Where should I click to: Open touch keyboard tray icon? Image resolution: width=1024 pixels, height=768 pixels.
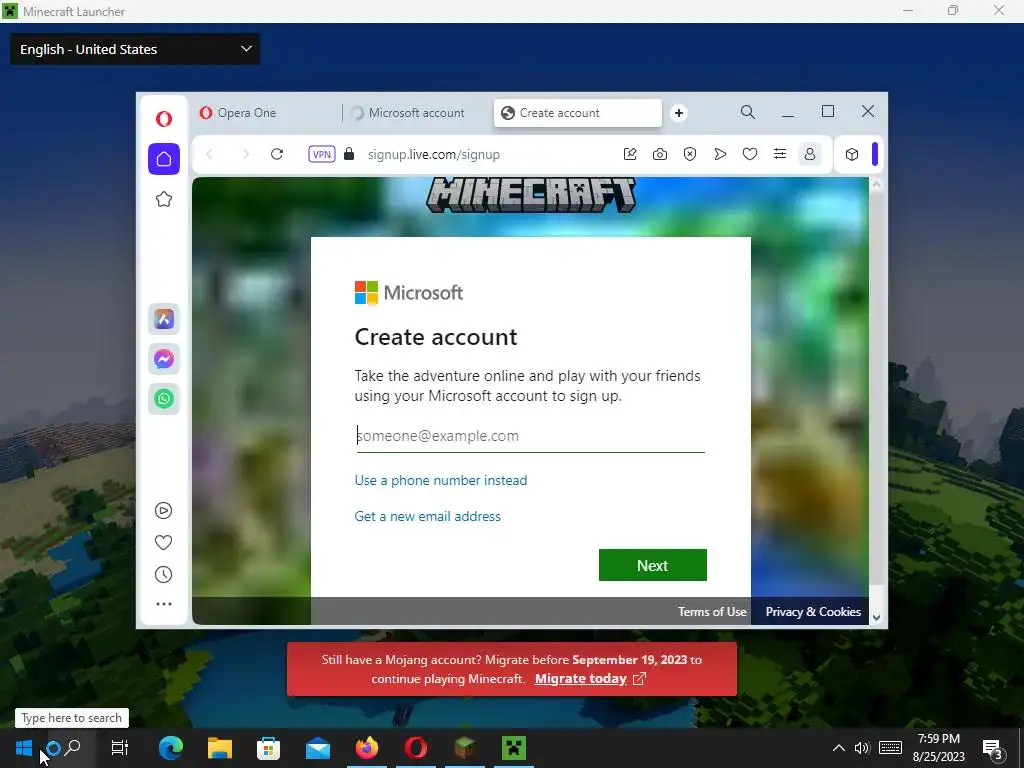(890, 748)
